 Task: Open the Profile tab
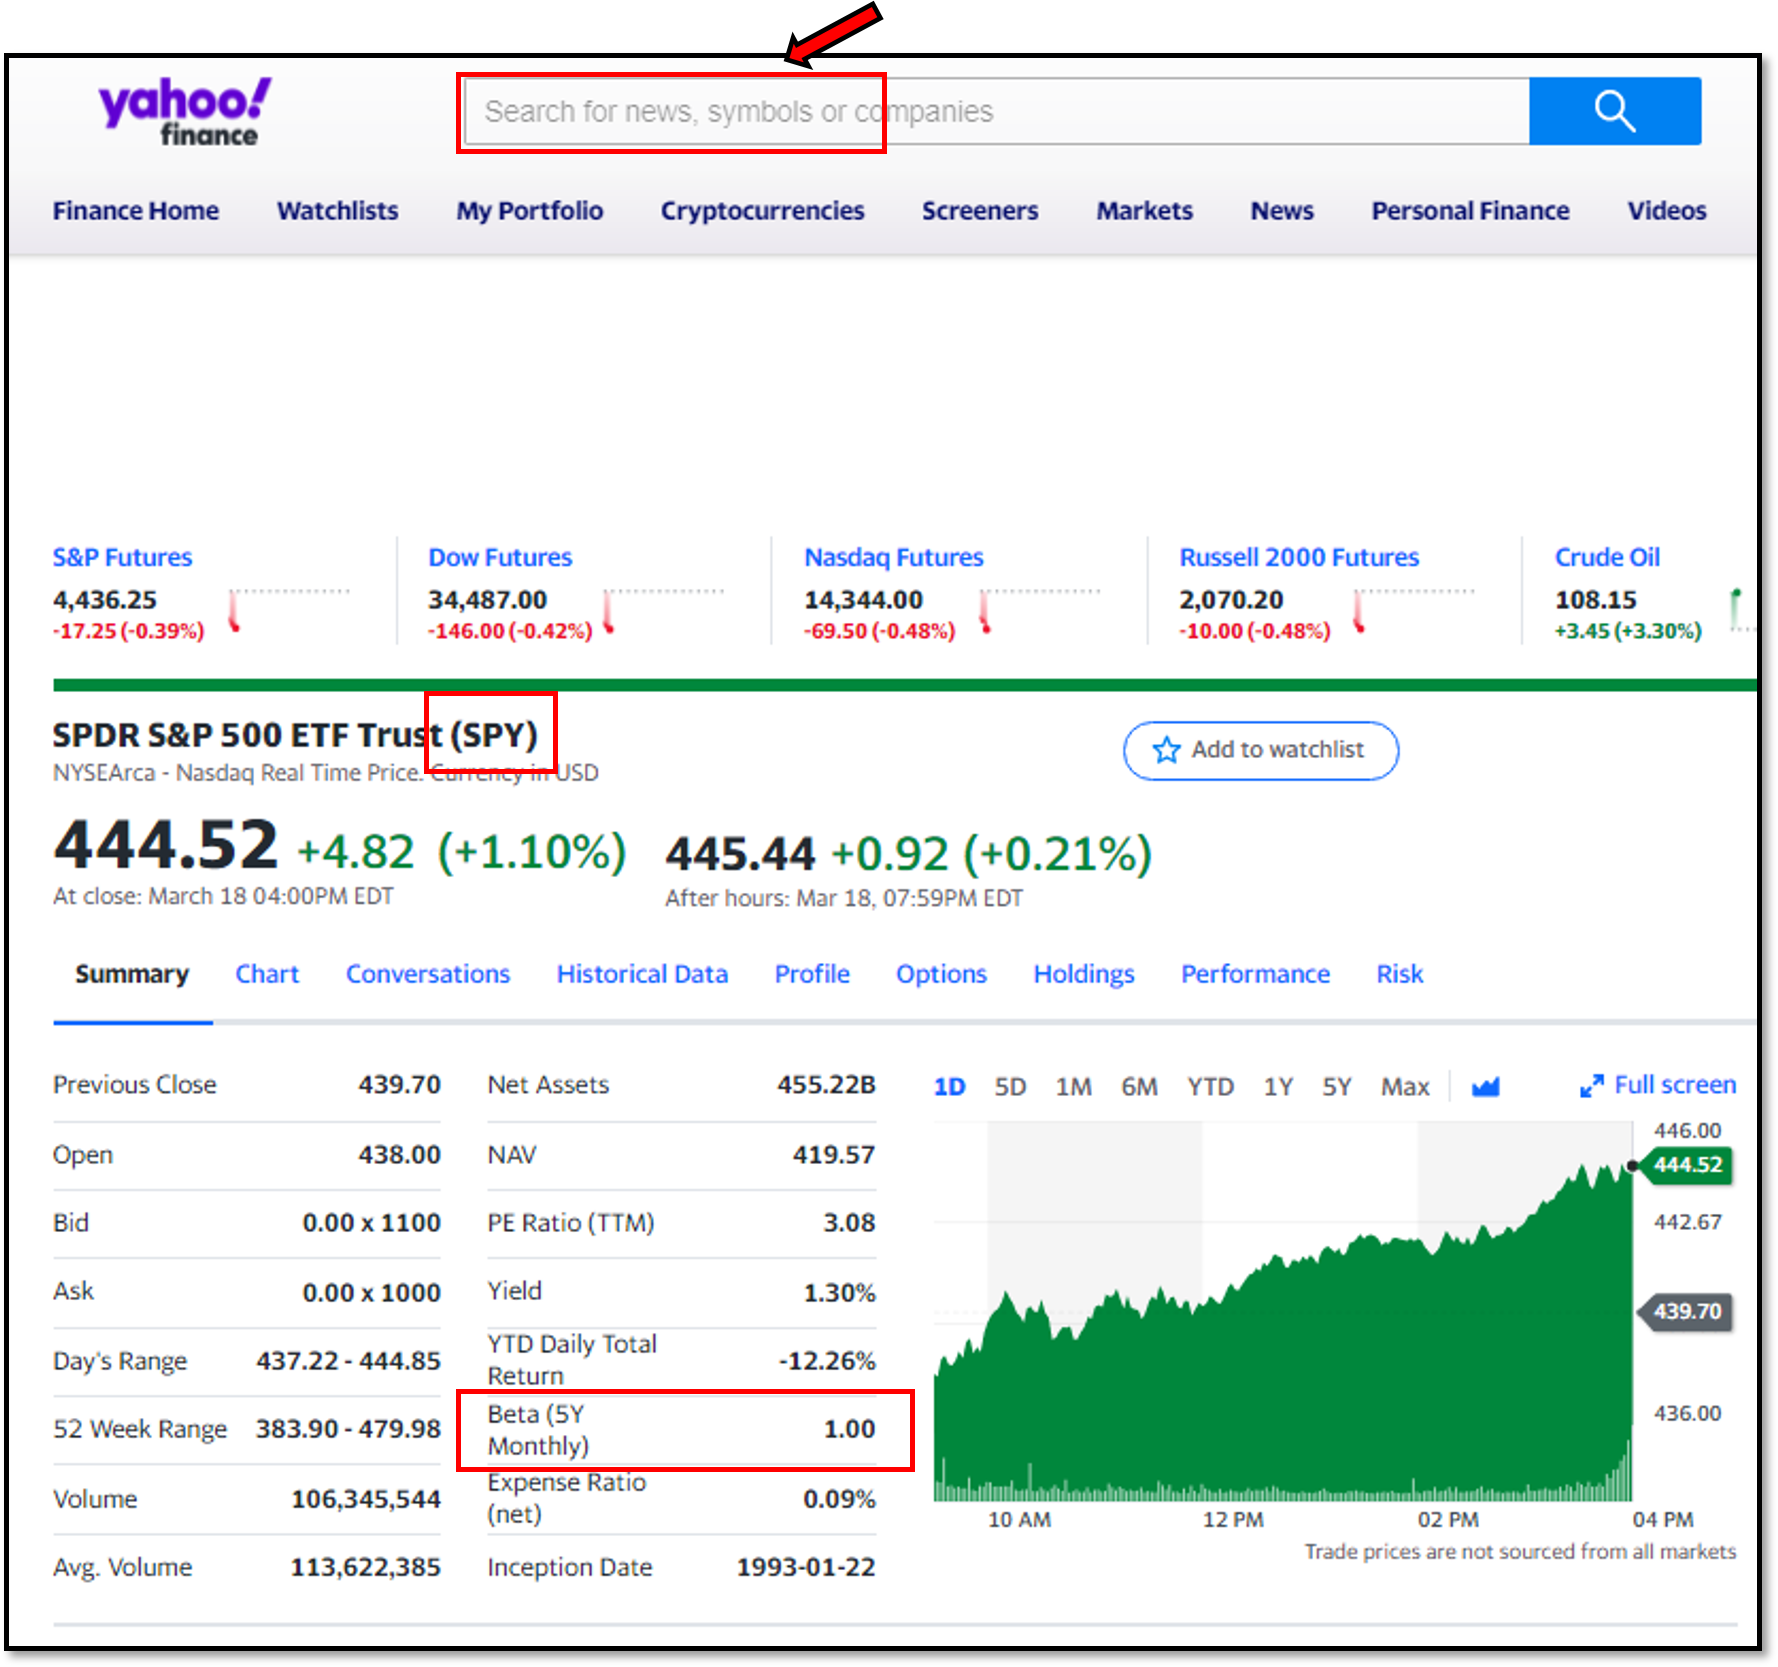click(812, 974)
